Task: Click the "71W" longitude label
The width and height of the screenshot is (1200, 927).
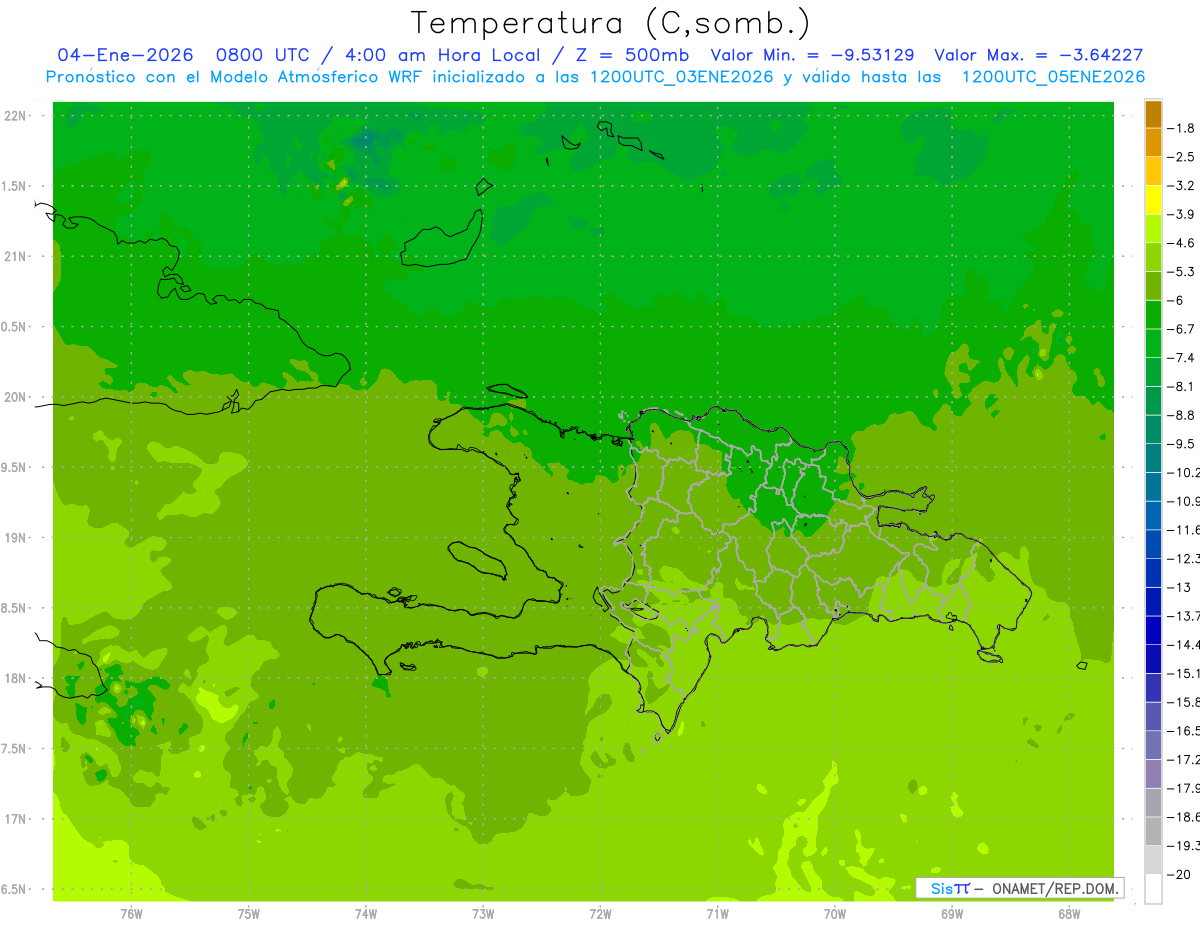Action: [717, 913]
